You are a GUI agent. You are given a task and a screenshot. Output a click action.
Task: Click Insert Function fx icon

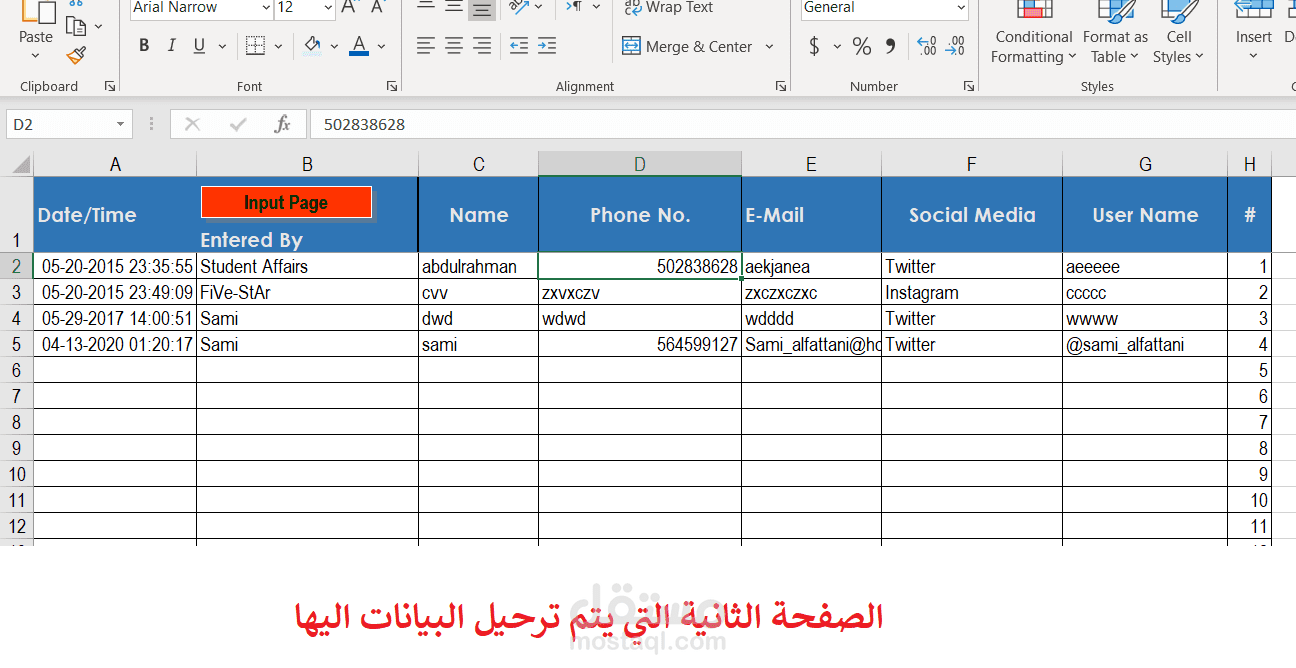283,124
